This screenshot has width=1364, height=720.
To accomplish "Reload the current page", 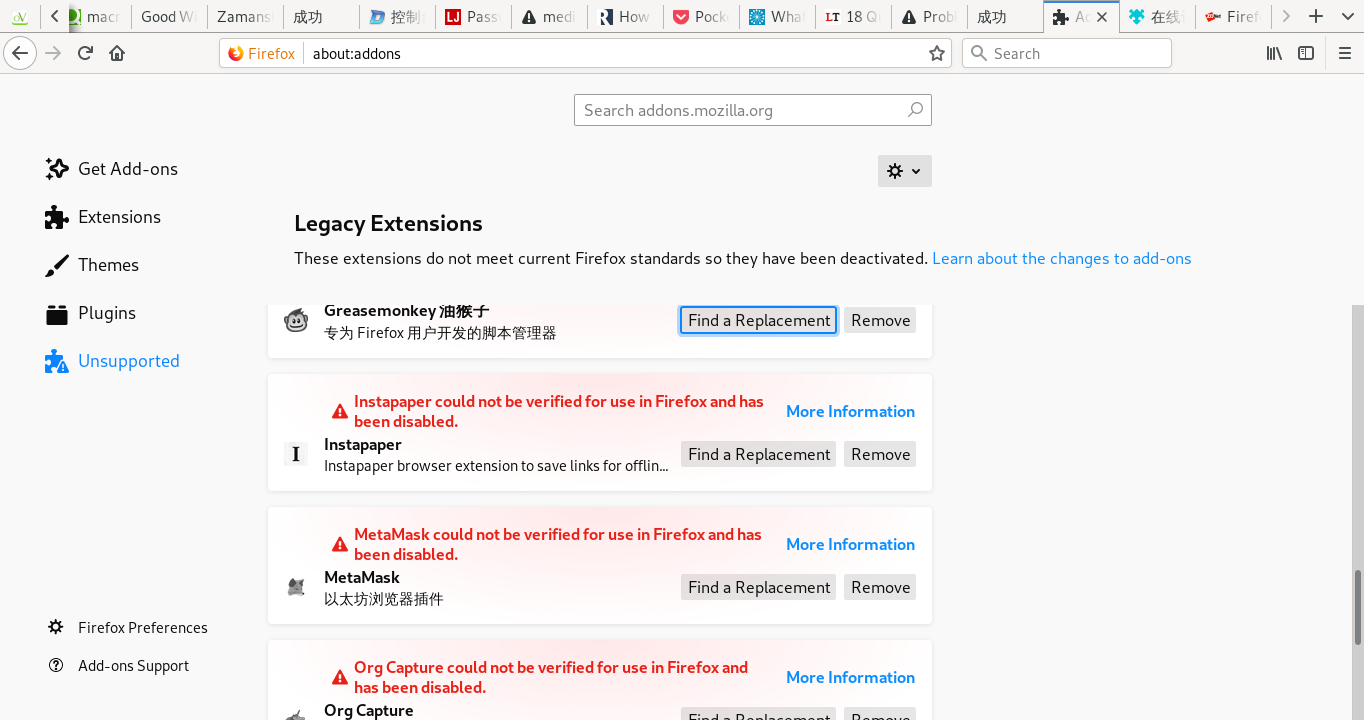I will point(86,53).
